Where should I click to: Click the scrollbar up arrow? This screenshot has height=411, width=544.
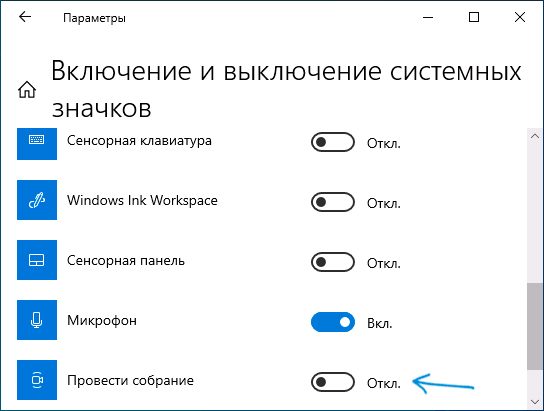535,136
